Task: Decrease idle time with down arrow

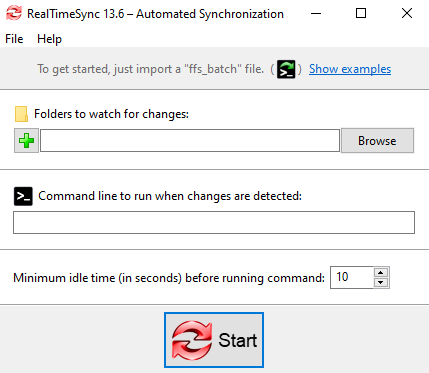Action: point(381,283)
